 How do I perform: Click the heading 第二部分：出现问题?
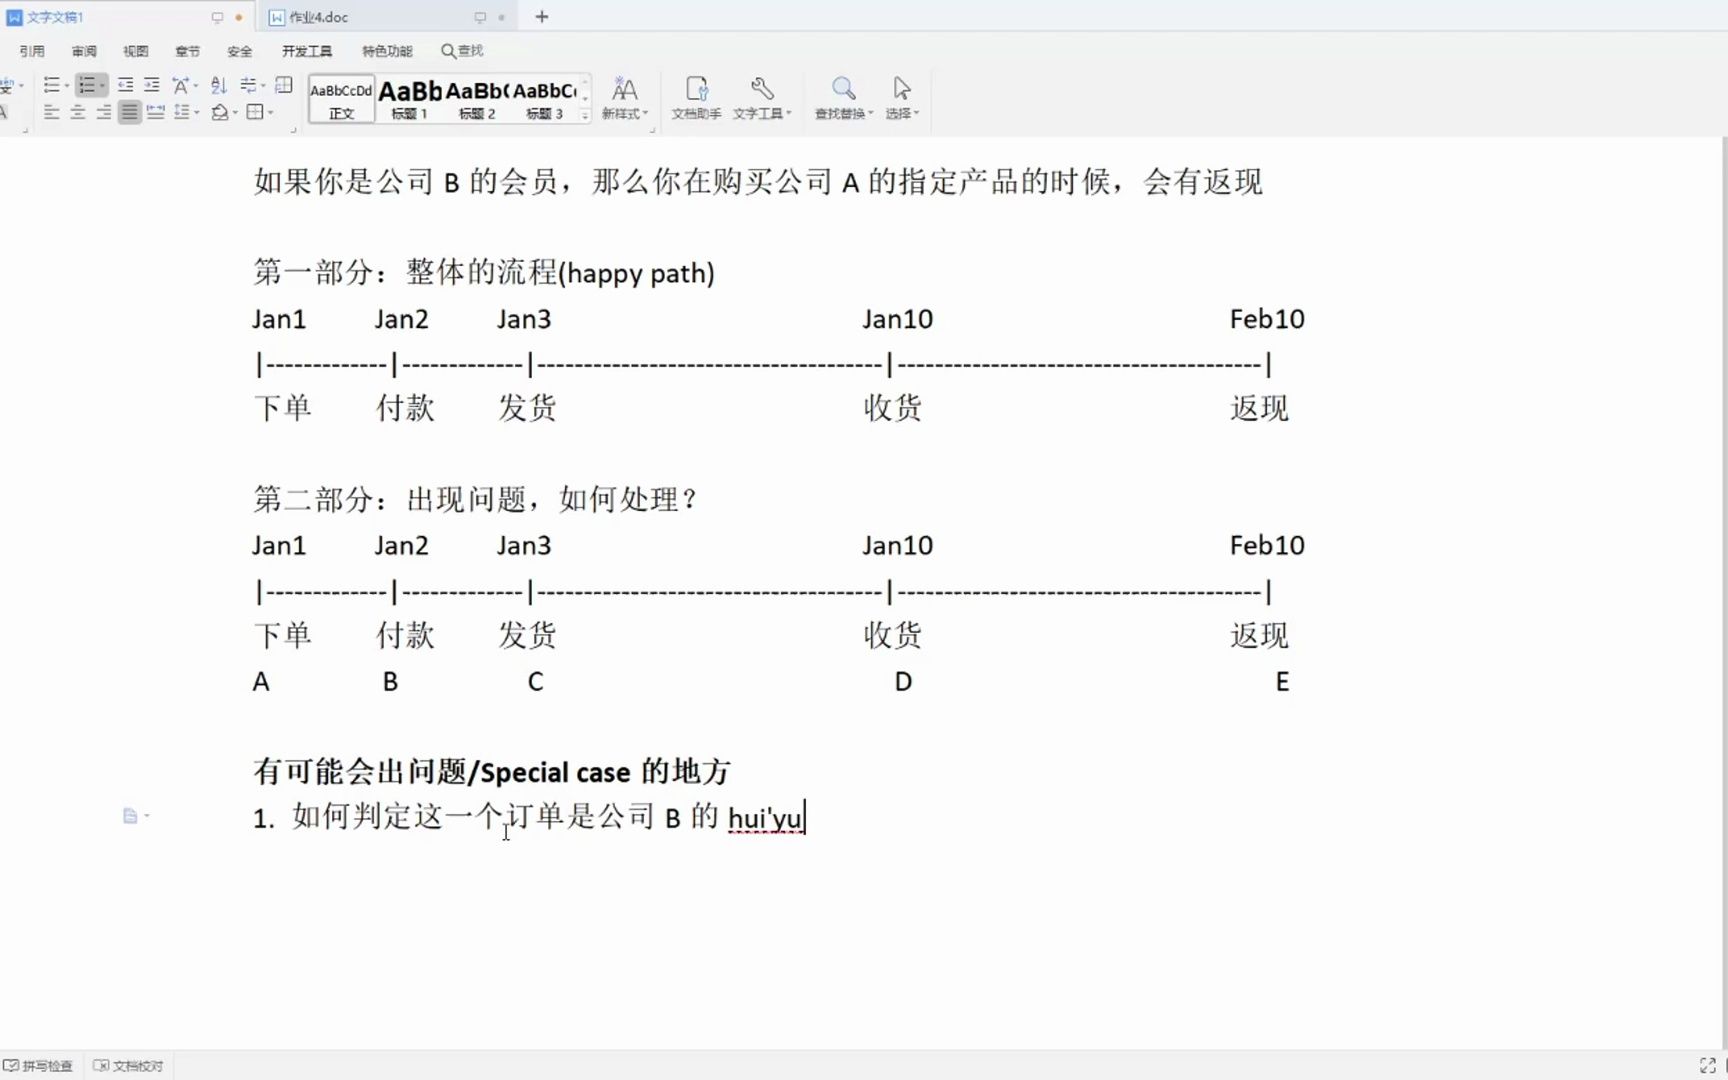click(475, 499)
